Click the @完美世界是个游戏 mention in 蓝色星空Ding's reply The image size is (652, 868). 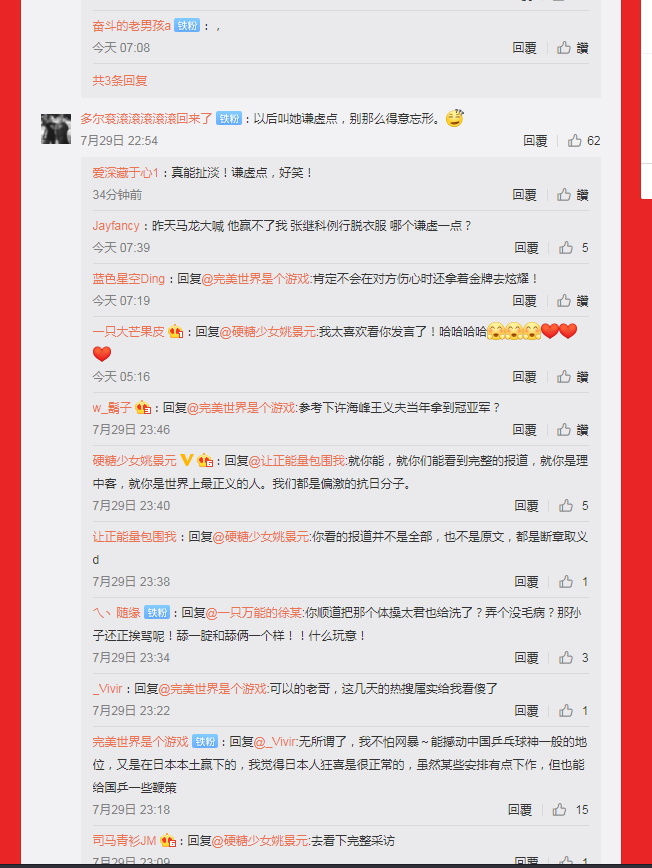point(257,278)
